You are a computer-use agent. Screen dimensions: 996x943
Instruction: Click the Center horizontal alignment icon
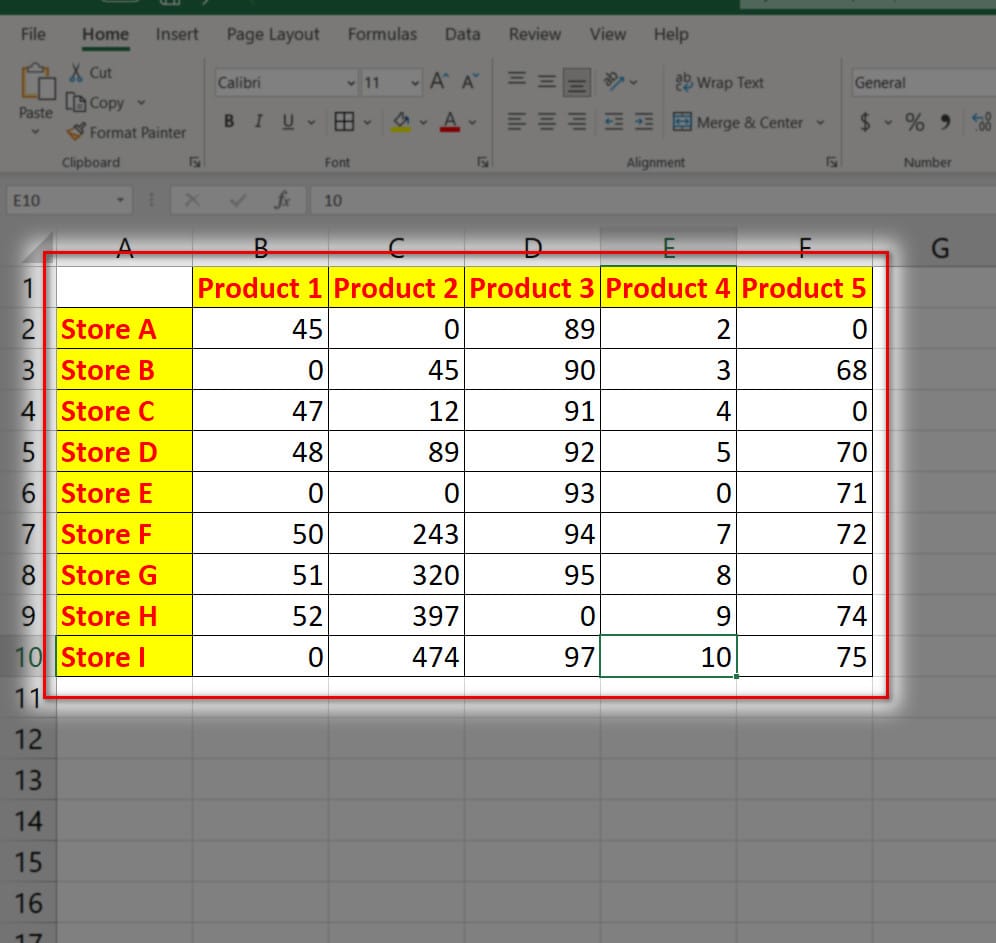pos(547,122)
